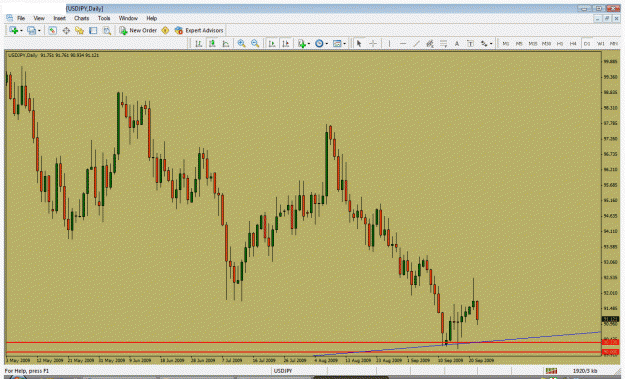
Task: Click the Zoom In magnifier
Action: [241, 44]
